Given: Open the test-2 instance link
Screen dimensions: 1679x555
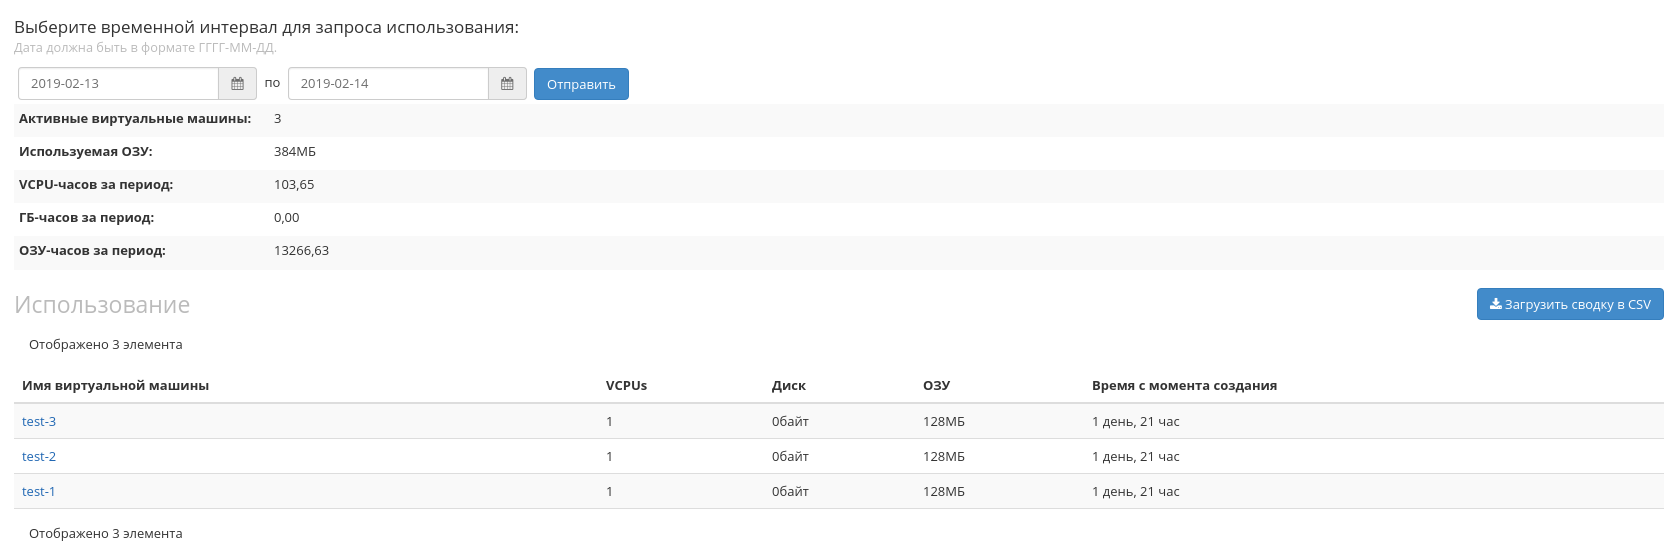Looking at the screenshot, I should tap(39, 457).
